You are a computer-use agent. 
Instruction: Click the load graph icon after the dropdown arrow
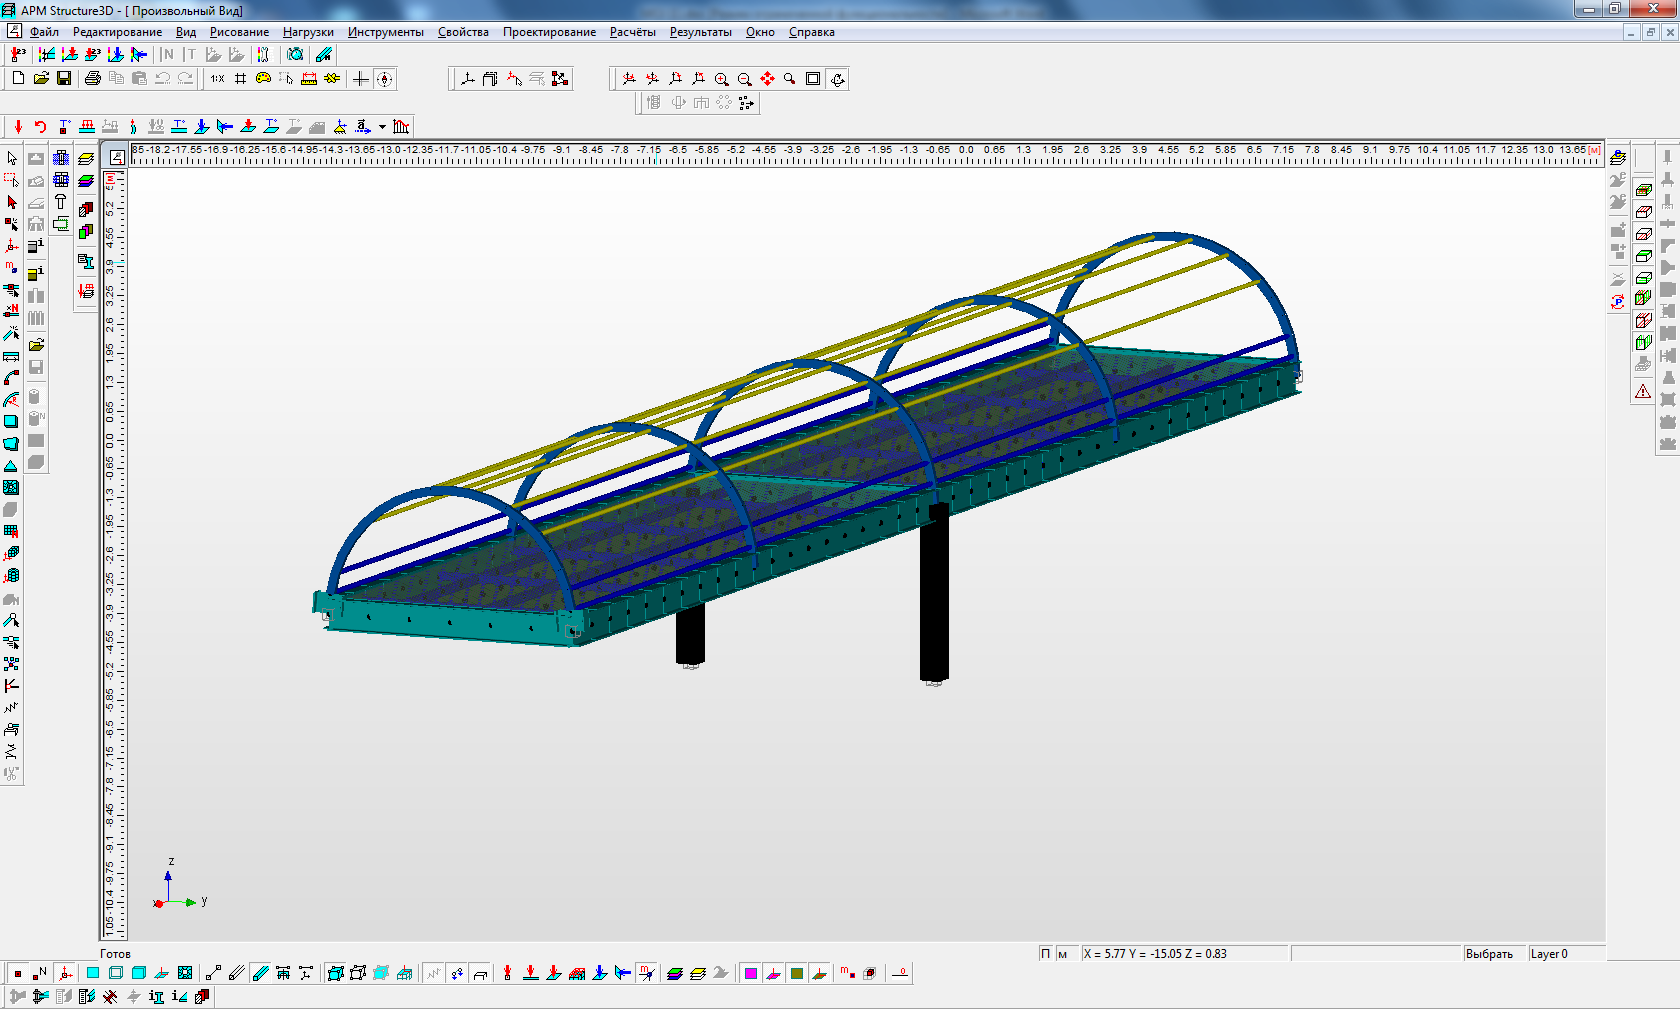click(401, 126)
